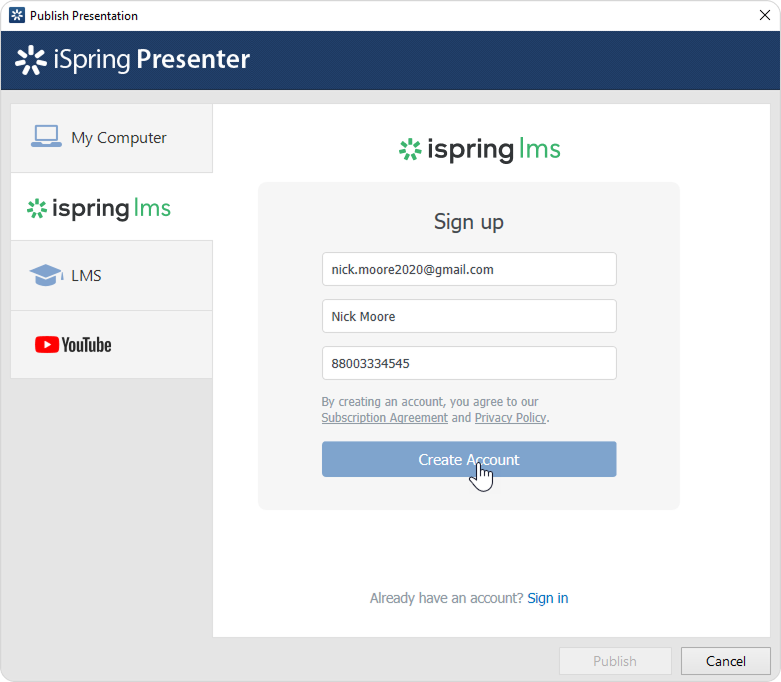Select the ispring lms sidebar tab

coord(112,208)
